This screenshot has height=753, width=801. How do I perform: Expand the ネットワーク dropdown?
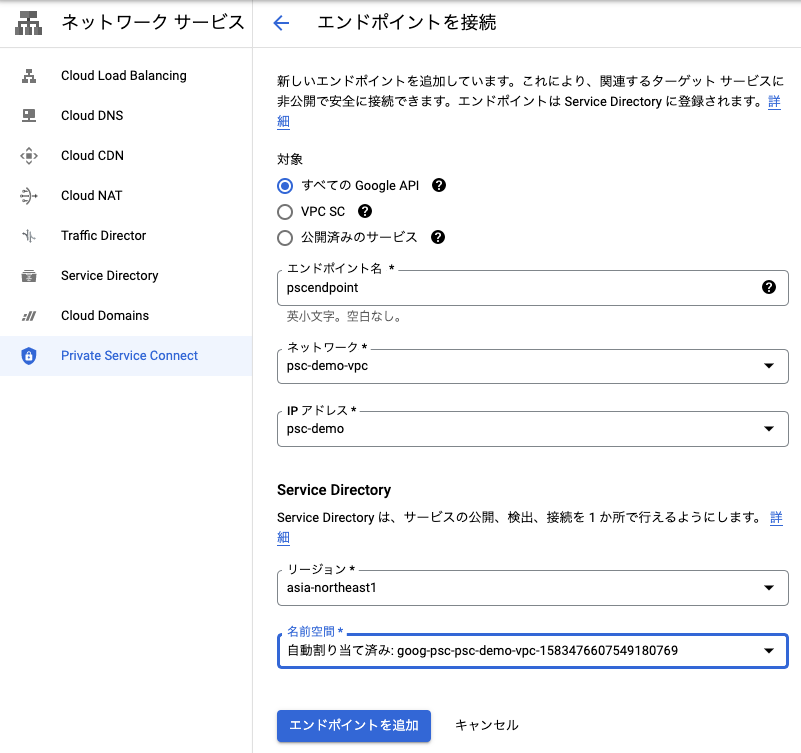tap(768, 366)
